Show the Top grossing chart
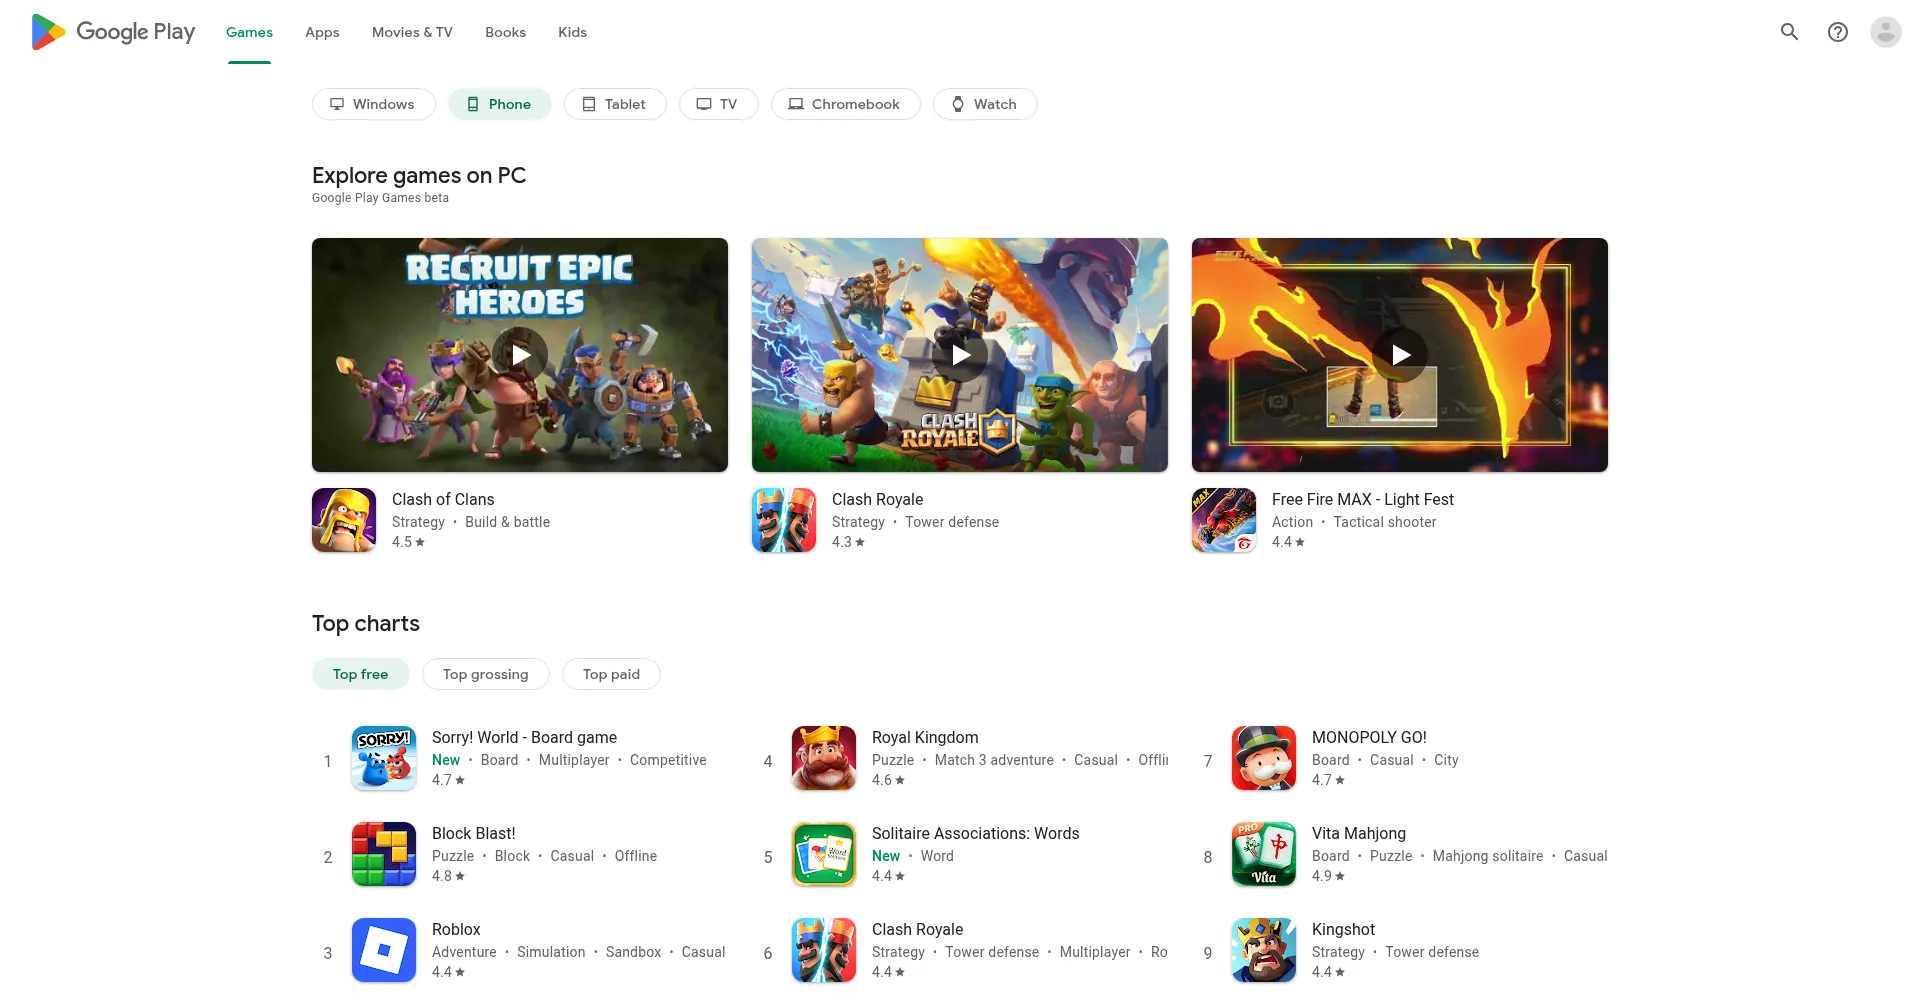This screenshot has width=1920, height=993. pos(485,674)
